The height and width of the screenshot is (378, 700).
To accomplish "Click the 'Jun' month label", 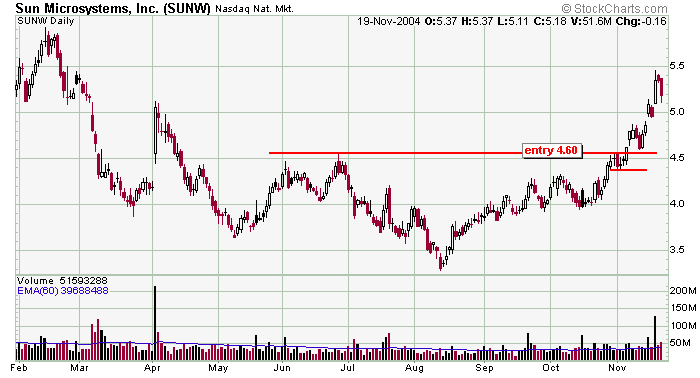I will pyautogui.click(x=282, y=368).
